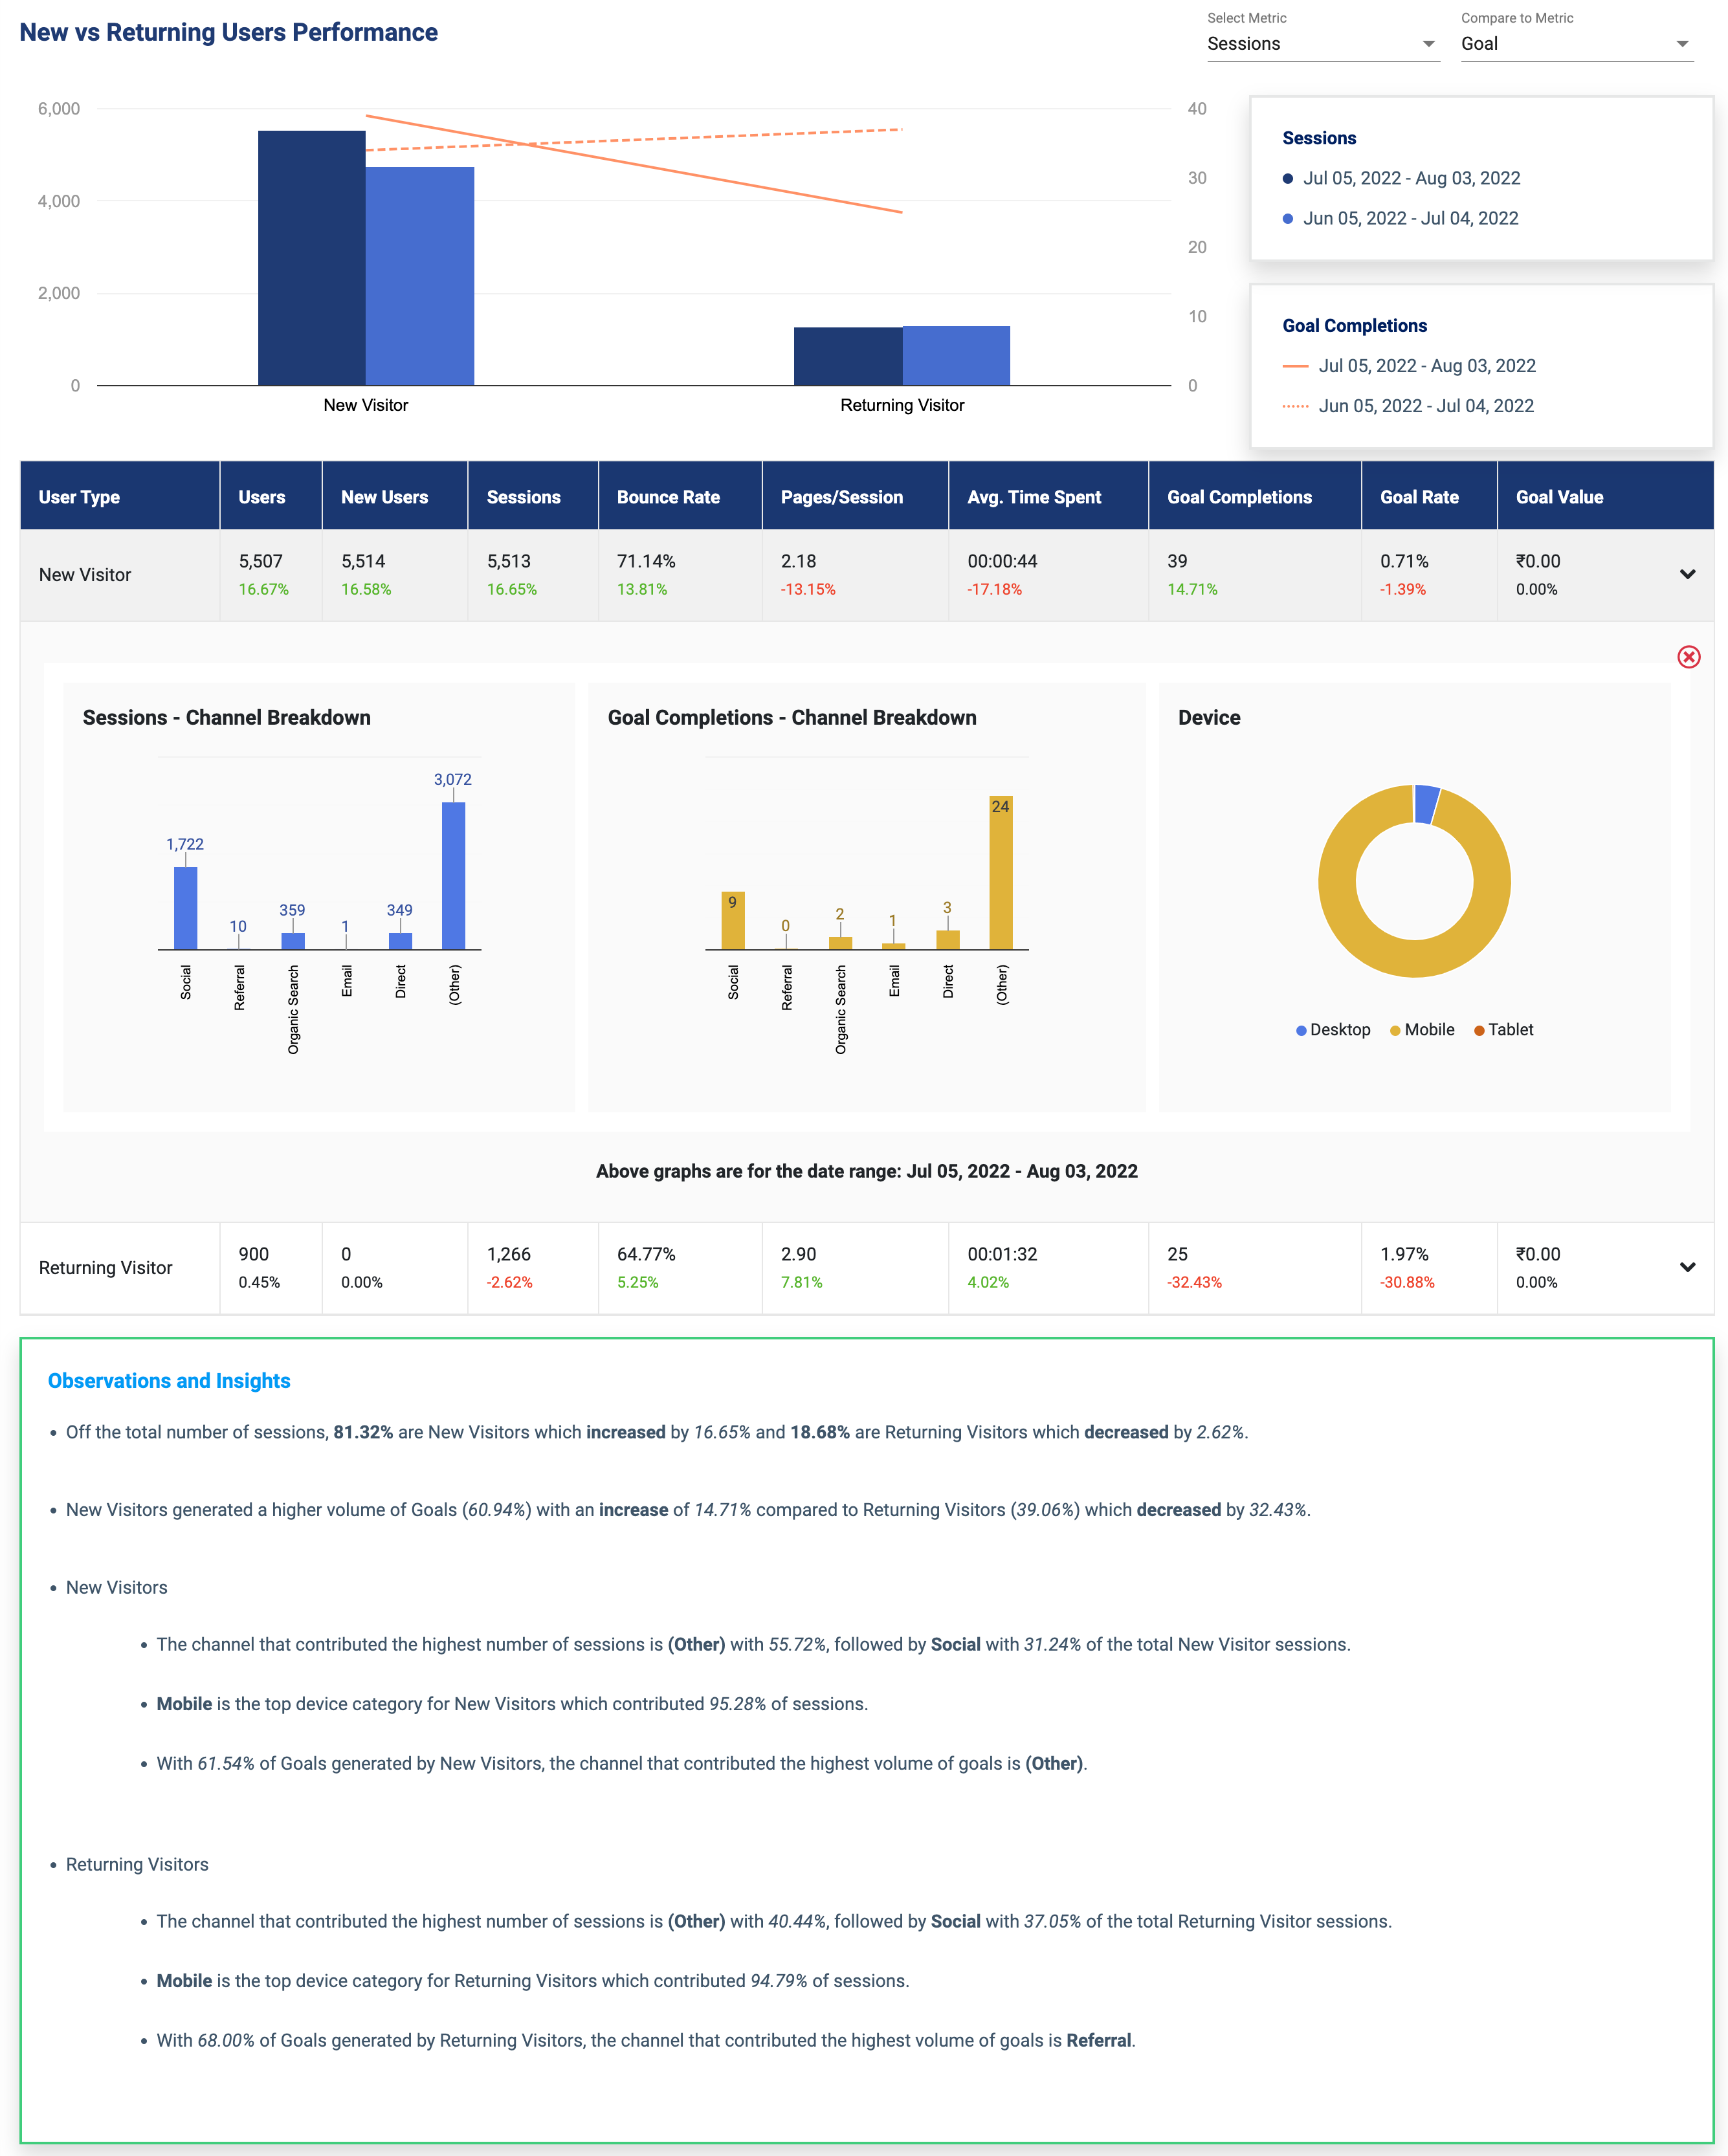Click the Bounce Rate column header

point(668,496)
